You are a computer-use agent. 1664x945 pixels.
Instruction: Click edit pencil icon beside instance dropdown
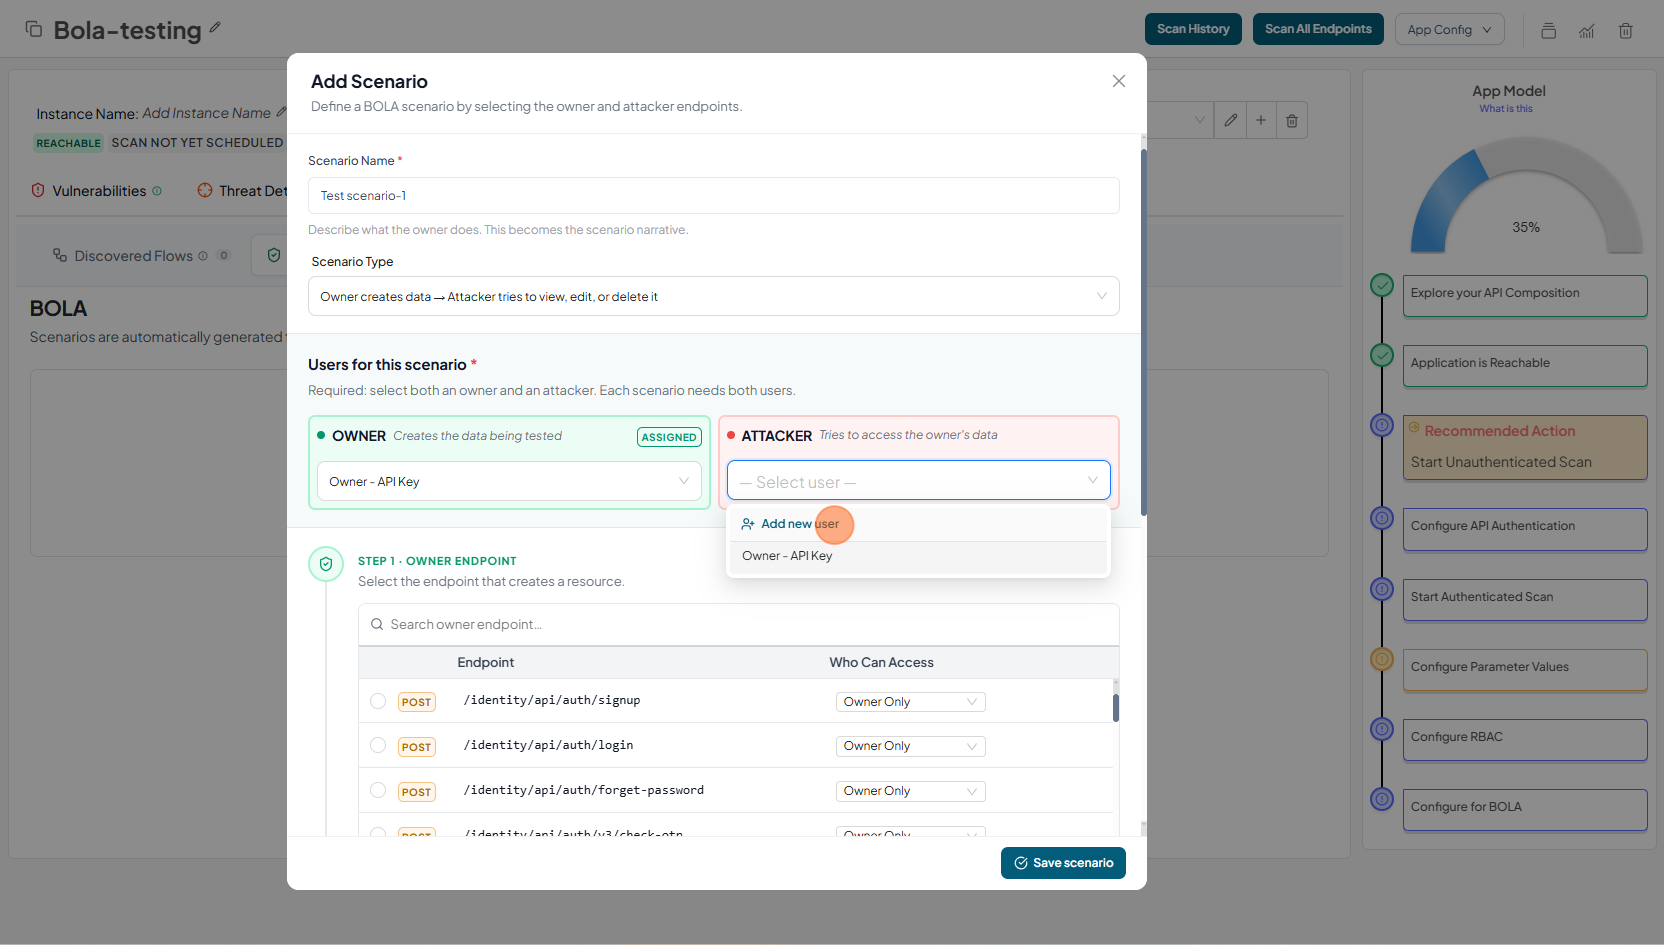click(x=1231, y=120)
